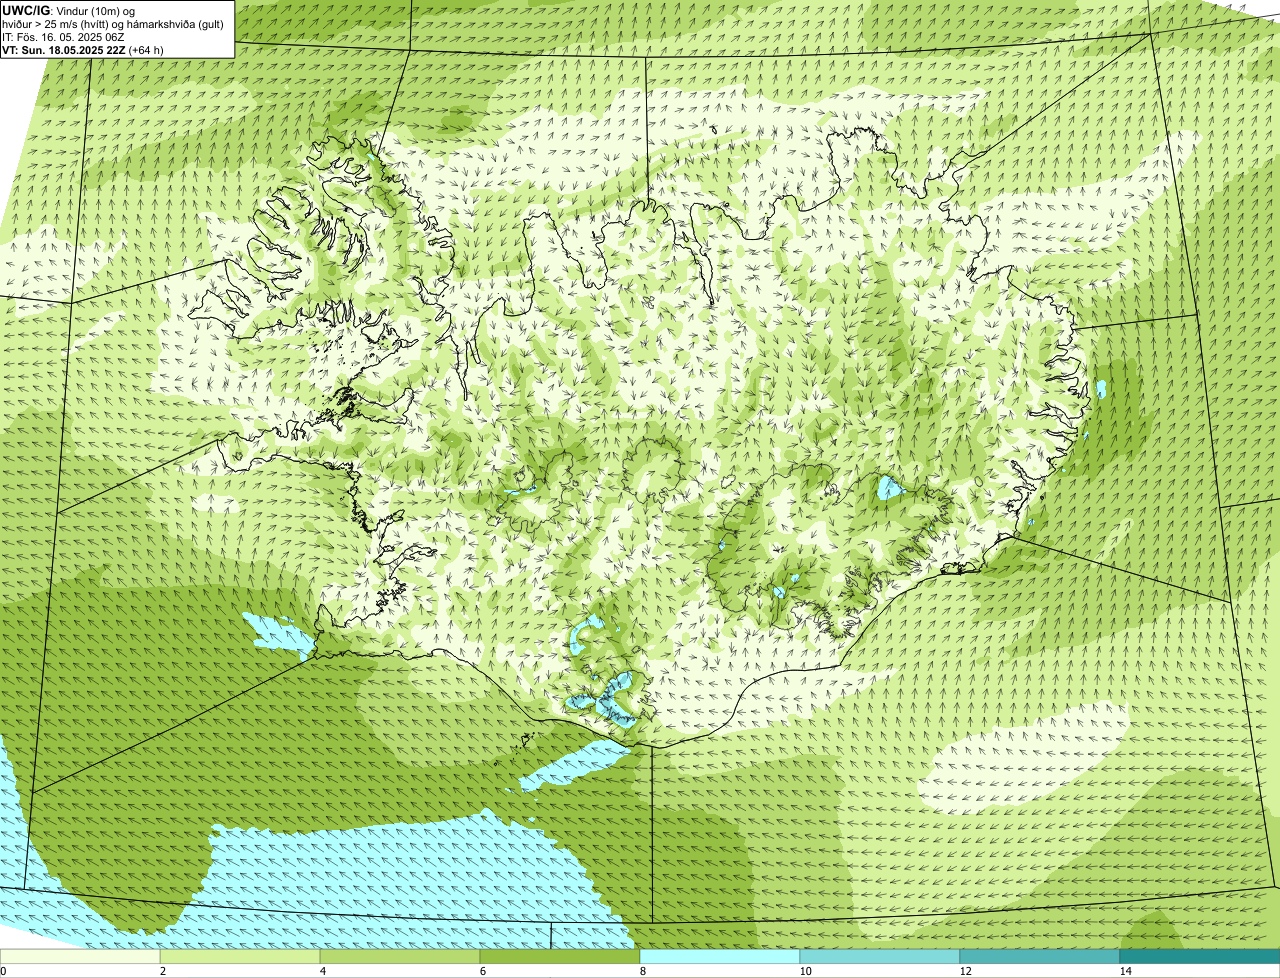Screen dimensions: 1280x978
Task: Click the 10–12 m/s turquoise legend swatch
Action: pos(880,956)
